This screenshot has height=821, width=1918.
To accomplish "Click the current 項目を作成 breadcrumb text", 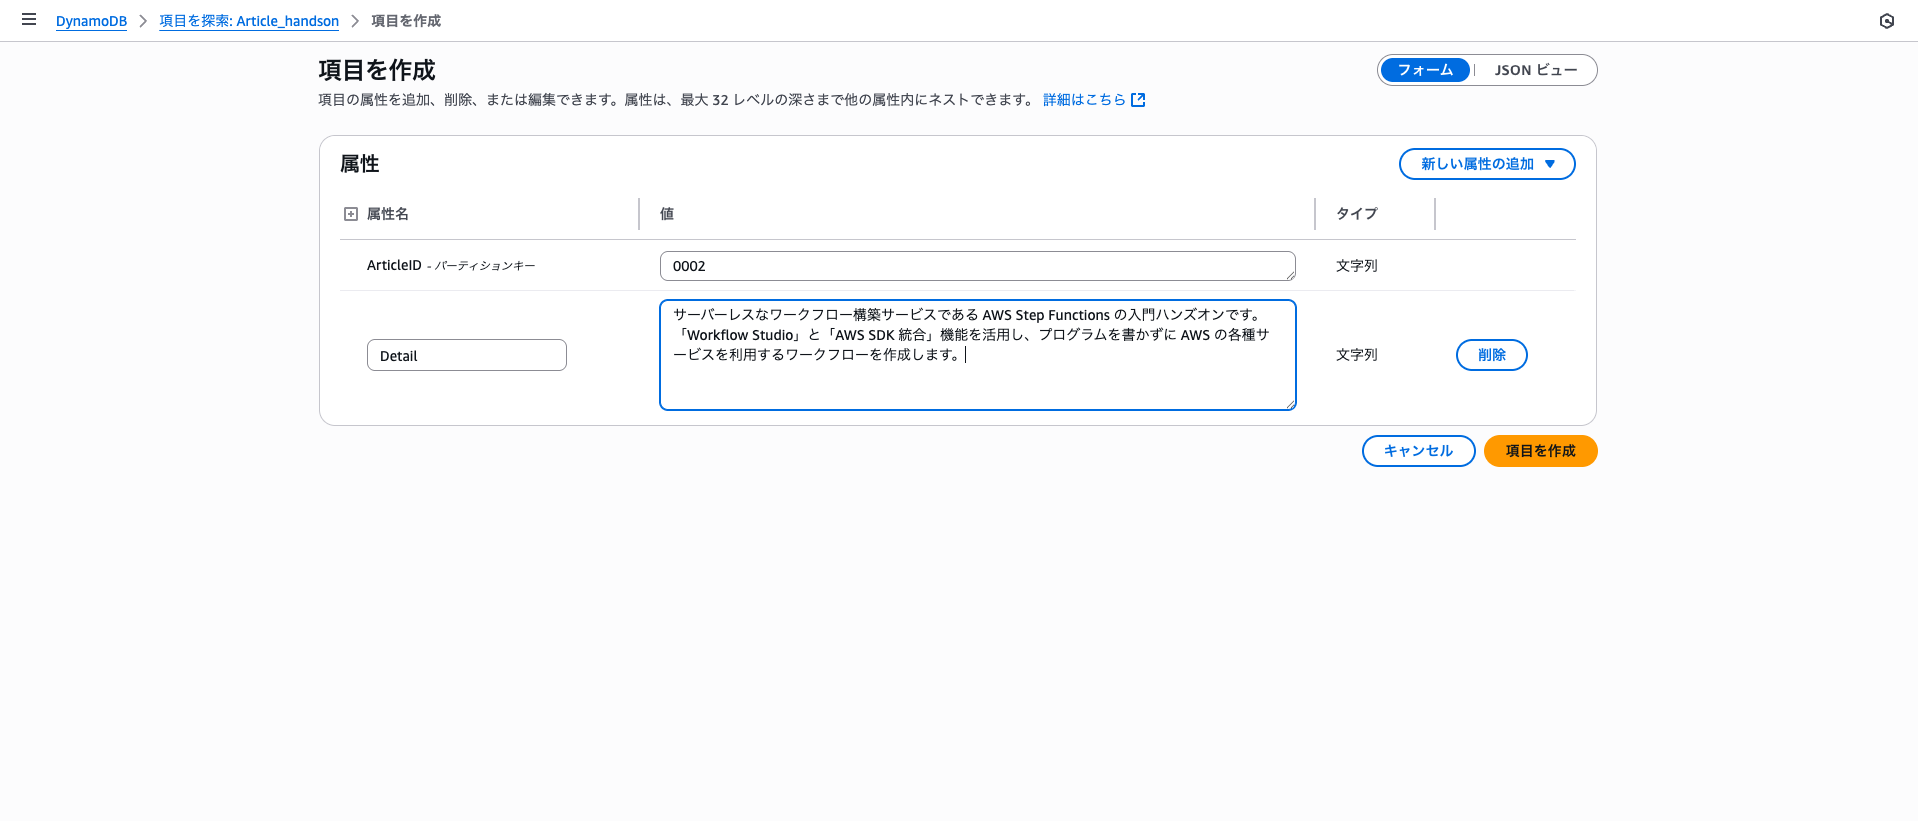I will pyautogui.click(x=406, y=21).
